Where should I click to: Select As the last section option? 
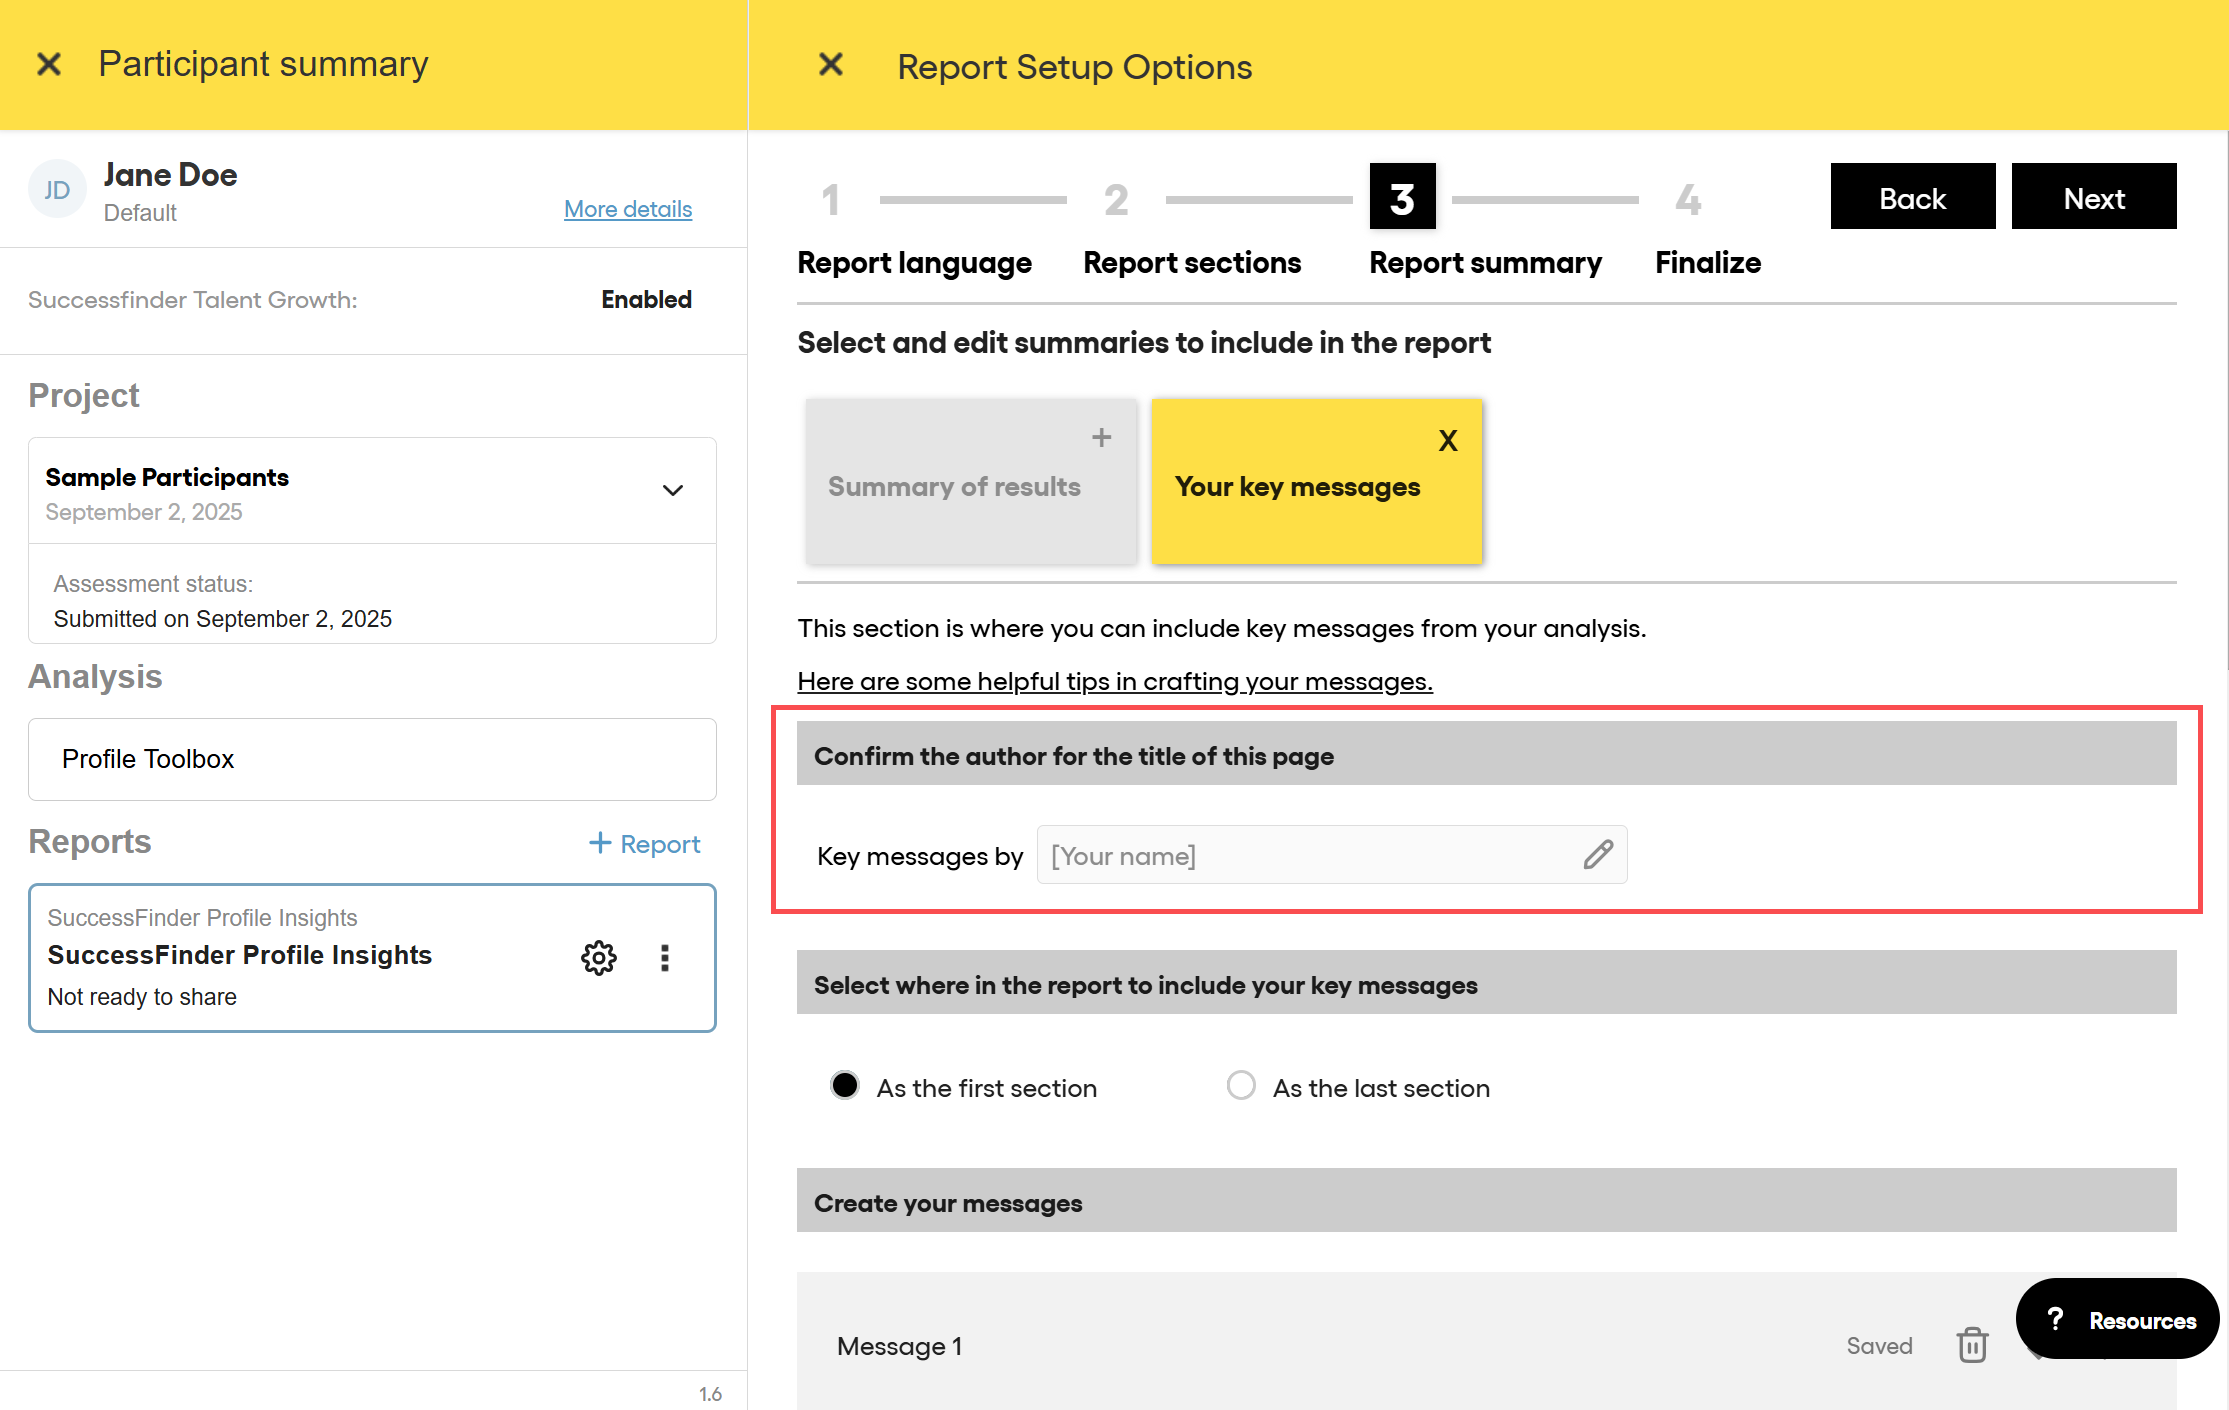[1240, 1086]
